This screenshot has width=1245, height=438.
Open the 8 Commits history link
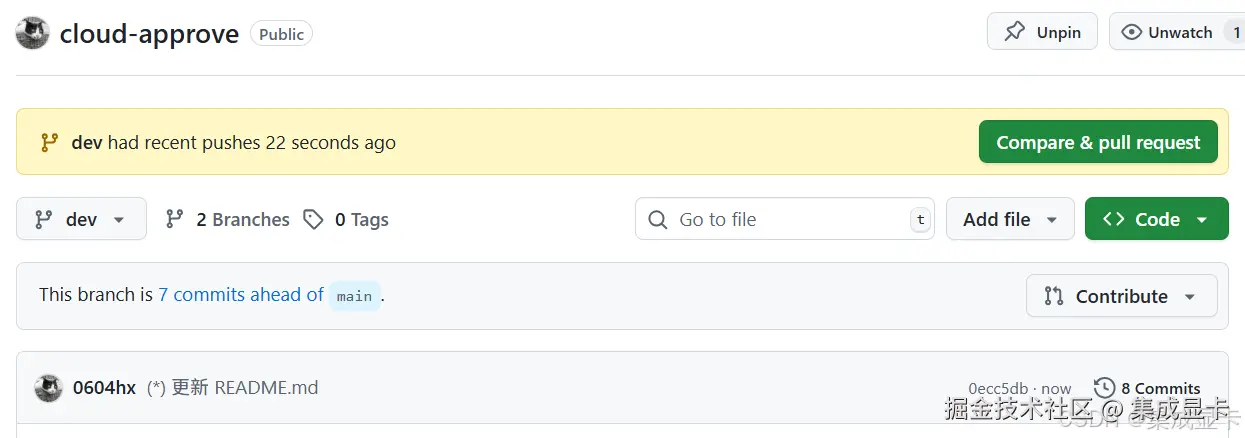pos(1160,388)
